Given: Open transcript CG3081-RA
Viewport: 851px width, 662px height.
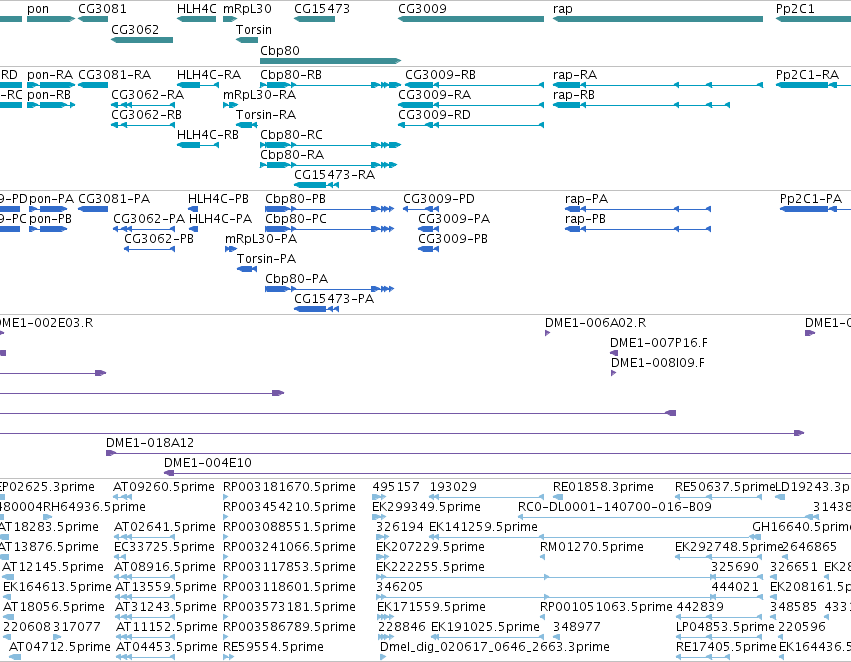Looking at the screenshot, I should pos(115,74).
